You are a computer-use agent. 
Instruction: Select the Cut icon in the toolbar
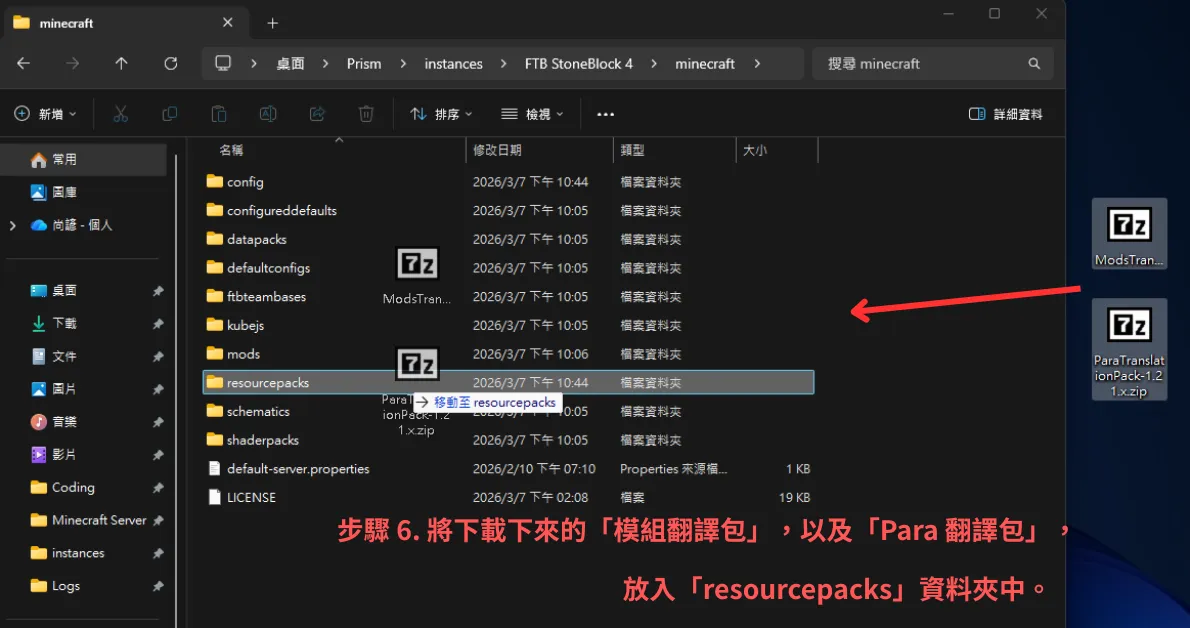pyautogui.click(x=120, y=113)
